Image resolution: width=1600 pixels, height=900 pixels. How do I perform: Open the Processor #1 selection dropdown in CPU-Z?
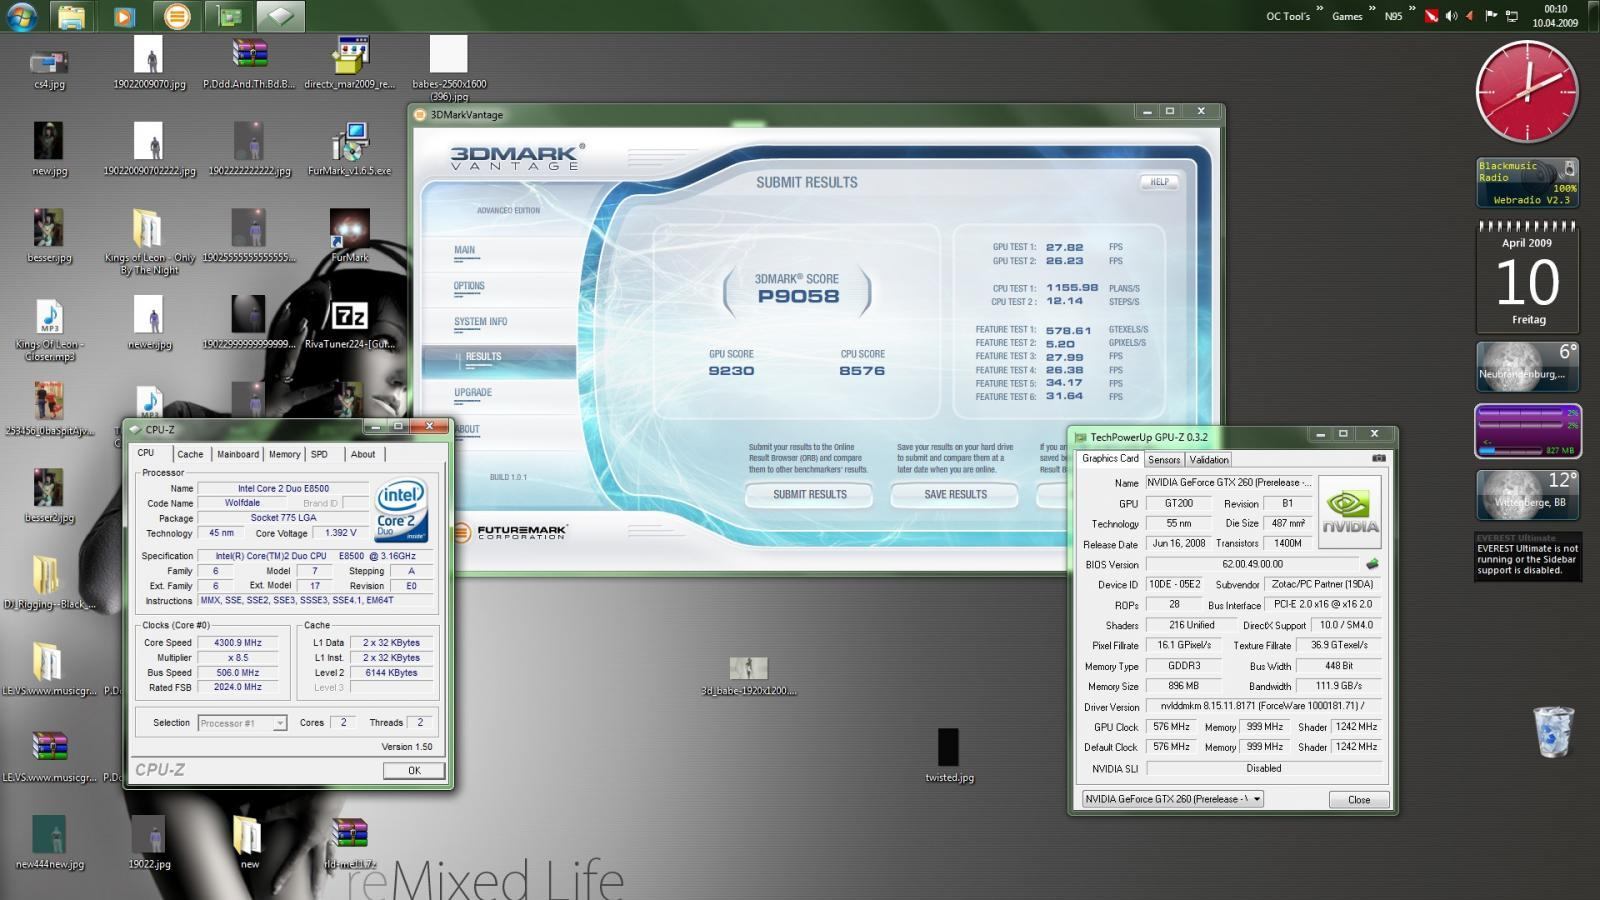click(x=242, y=723)
